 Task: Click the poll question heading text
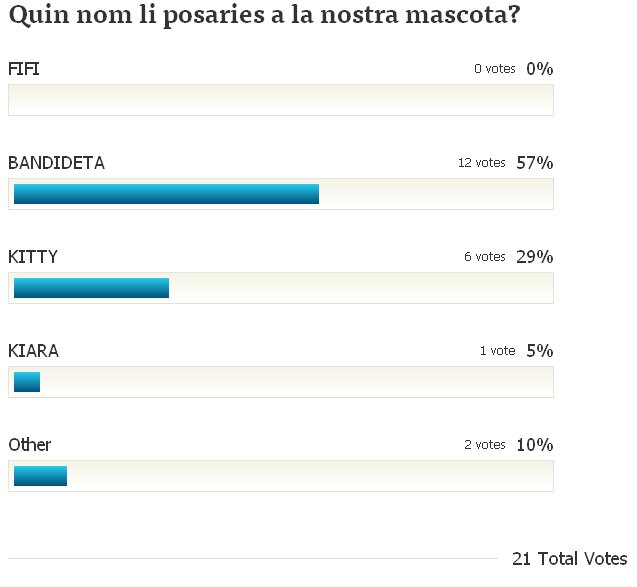point(264,15)
